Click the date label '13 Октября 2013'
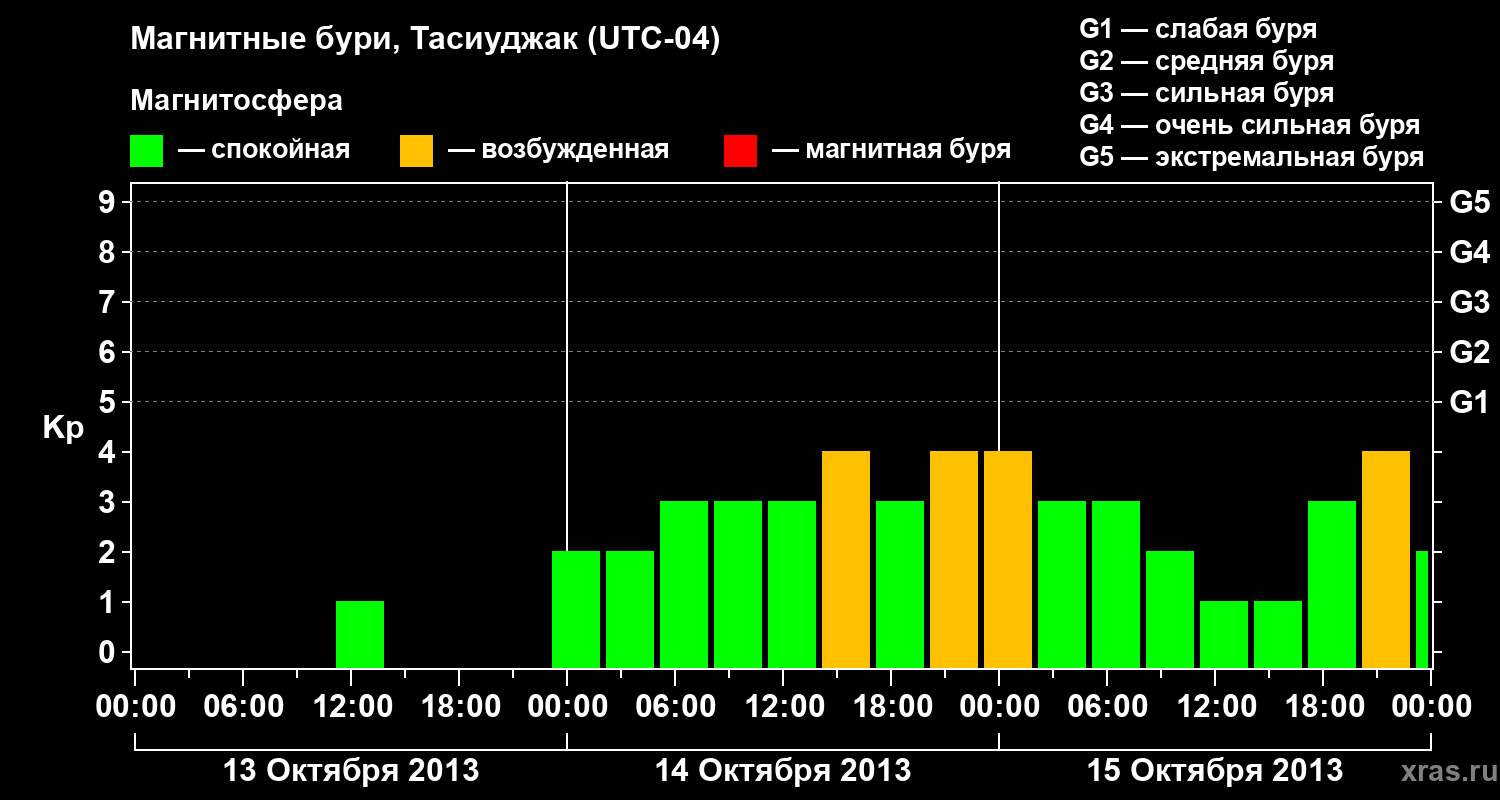 [x=351, y=771]
